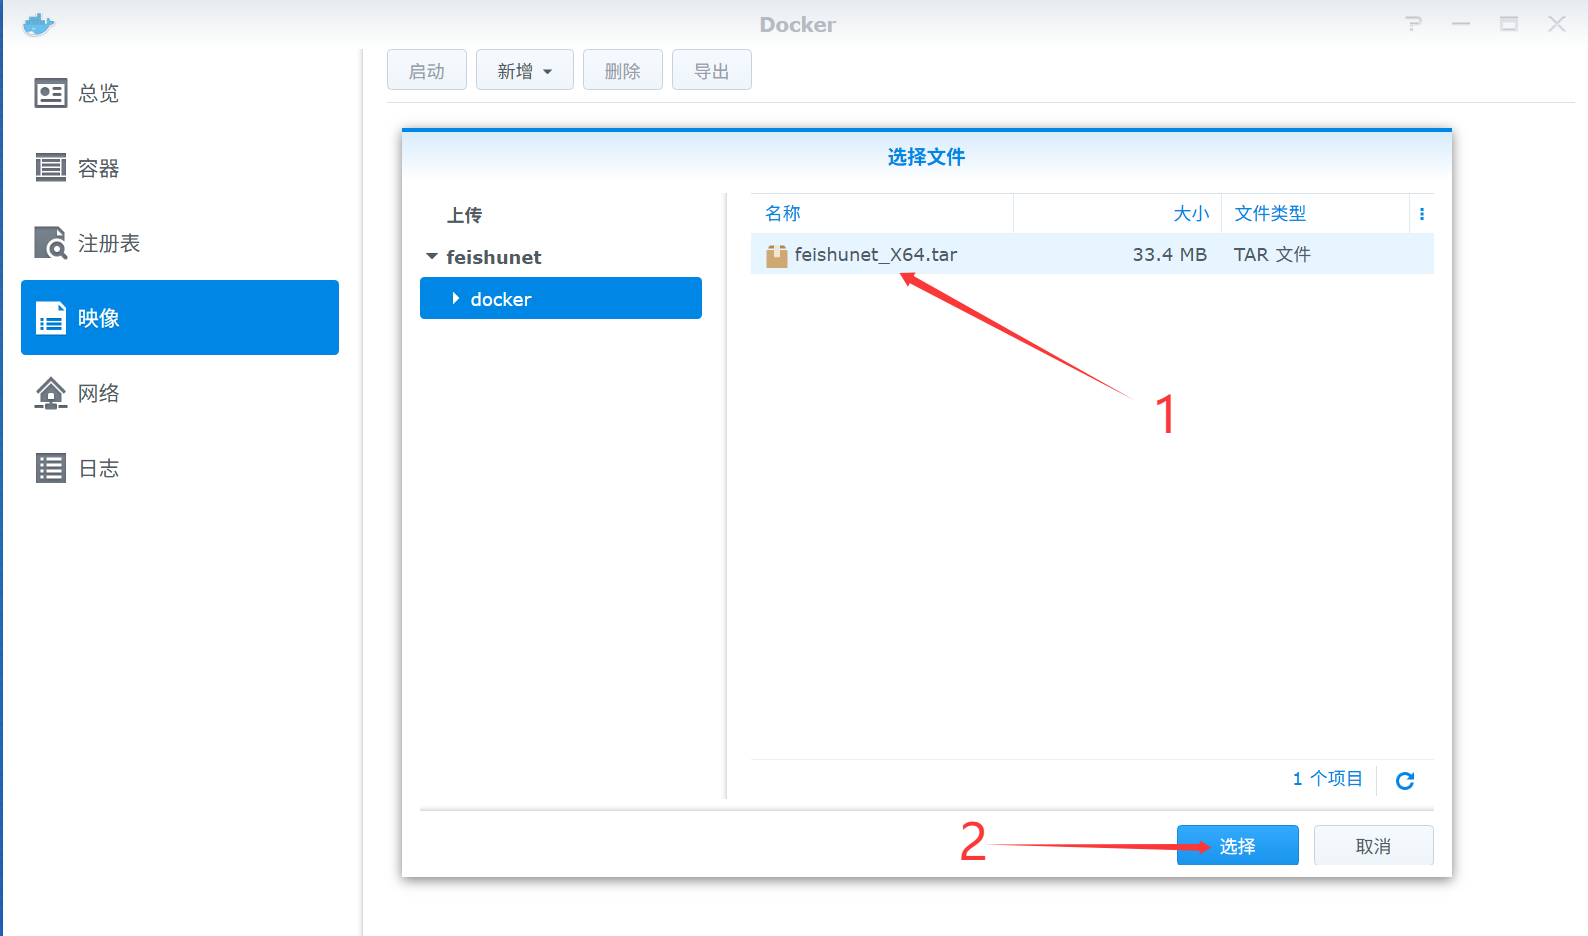Image resolution: width=1588 pixels, height=936 pixels.
Task: Switch to 网络 menu label
Action: pos(99,393)
